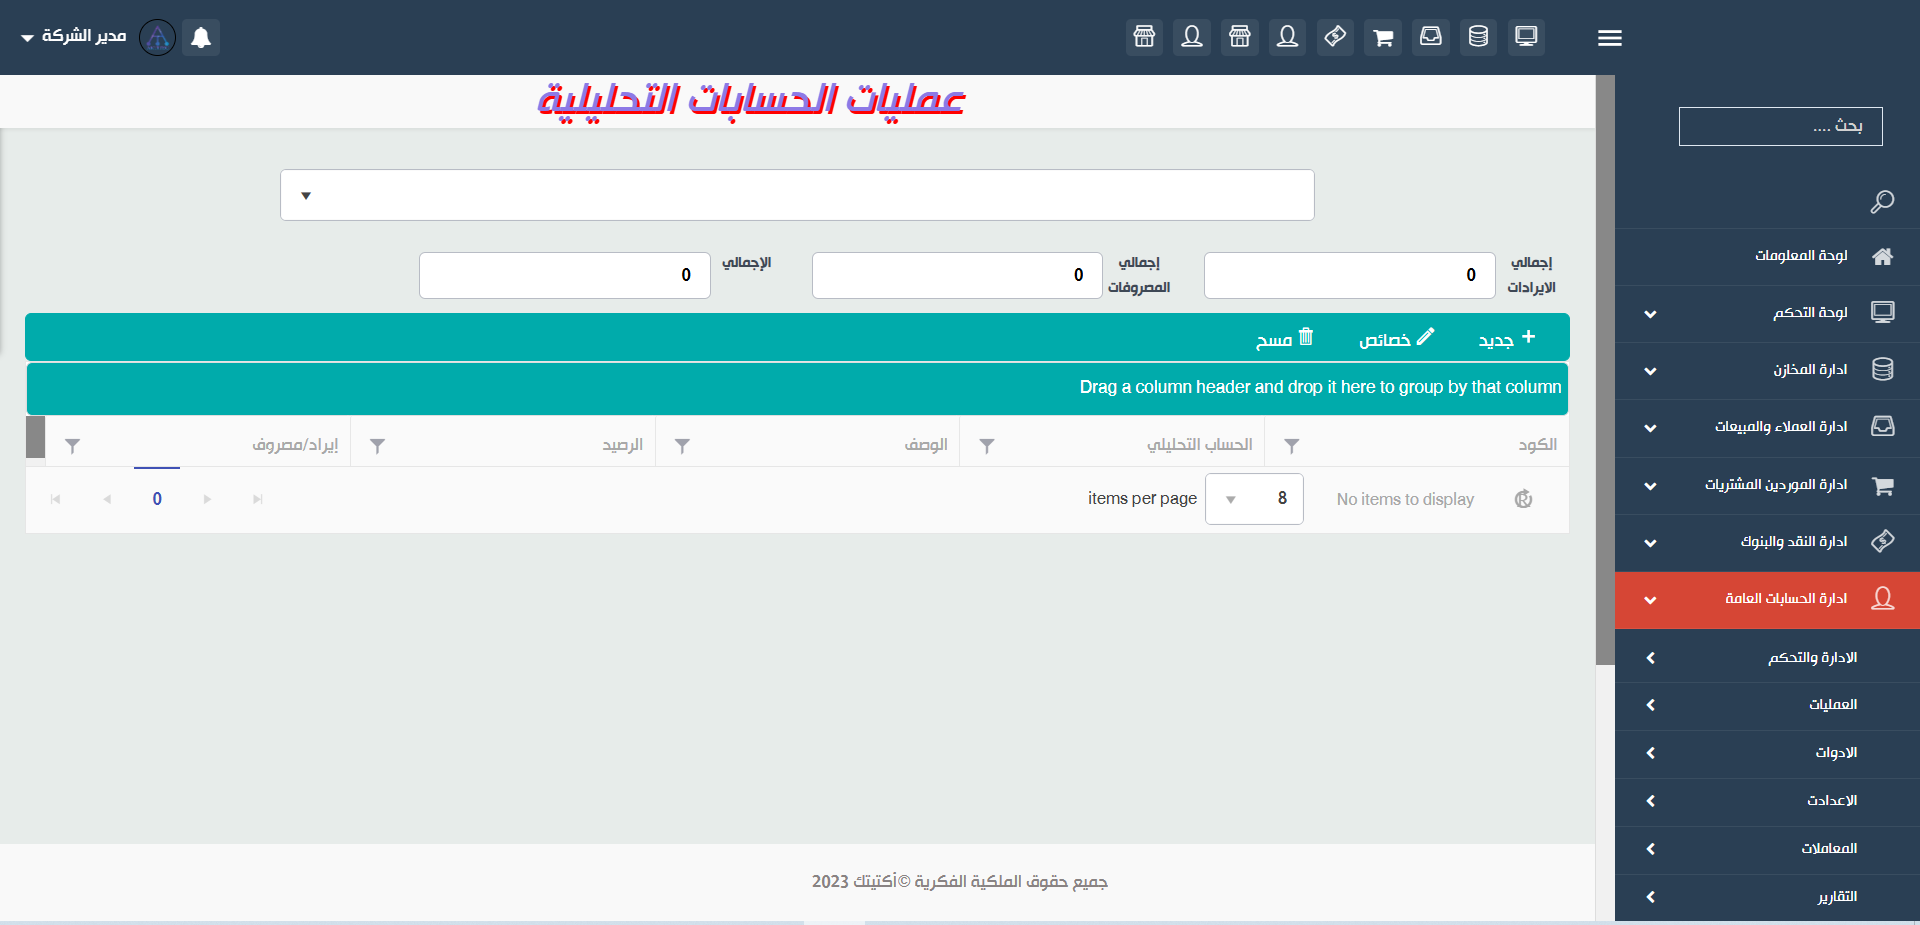Image resolution: width=1920 pixels, height=925 pixels.
Task: Sort by الكود column header
Action: 1537,445
